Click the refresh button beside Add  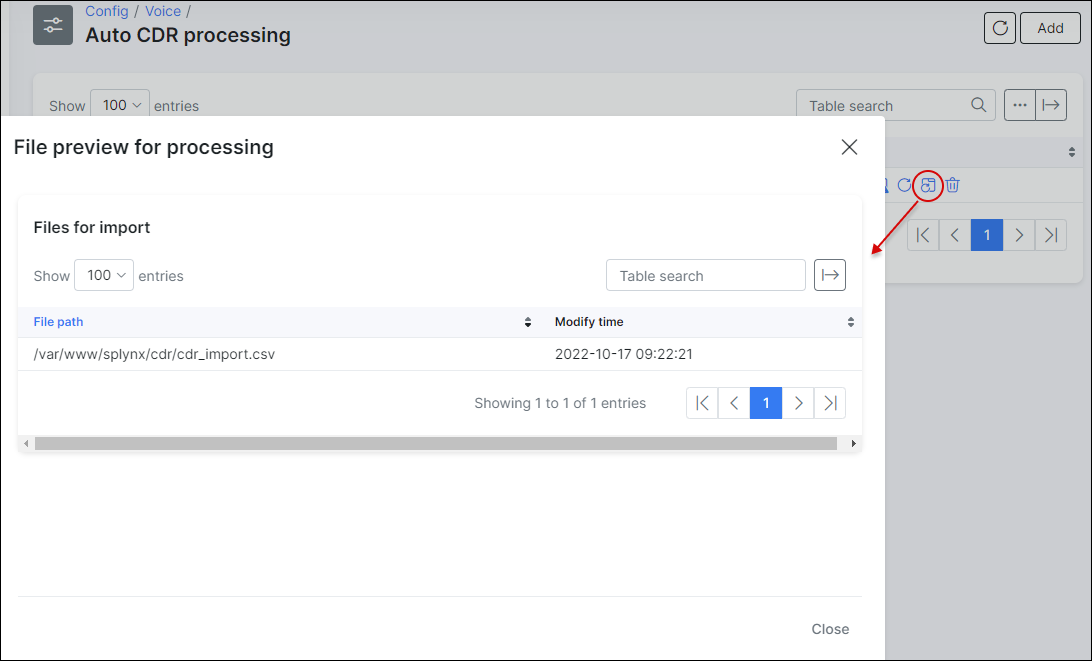pos(1000,28)
